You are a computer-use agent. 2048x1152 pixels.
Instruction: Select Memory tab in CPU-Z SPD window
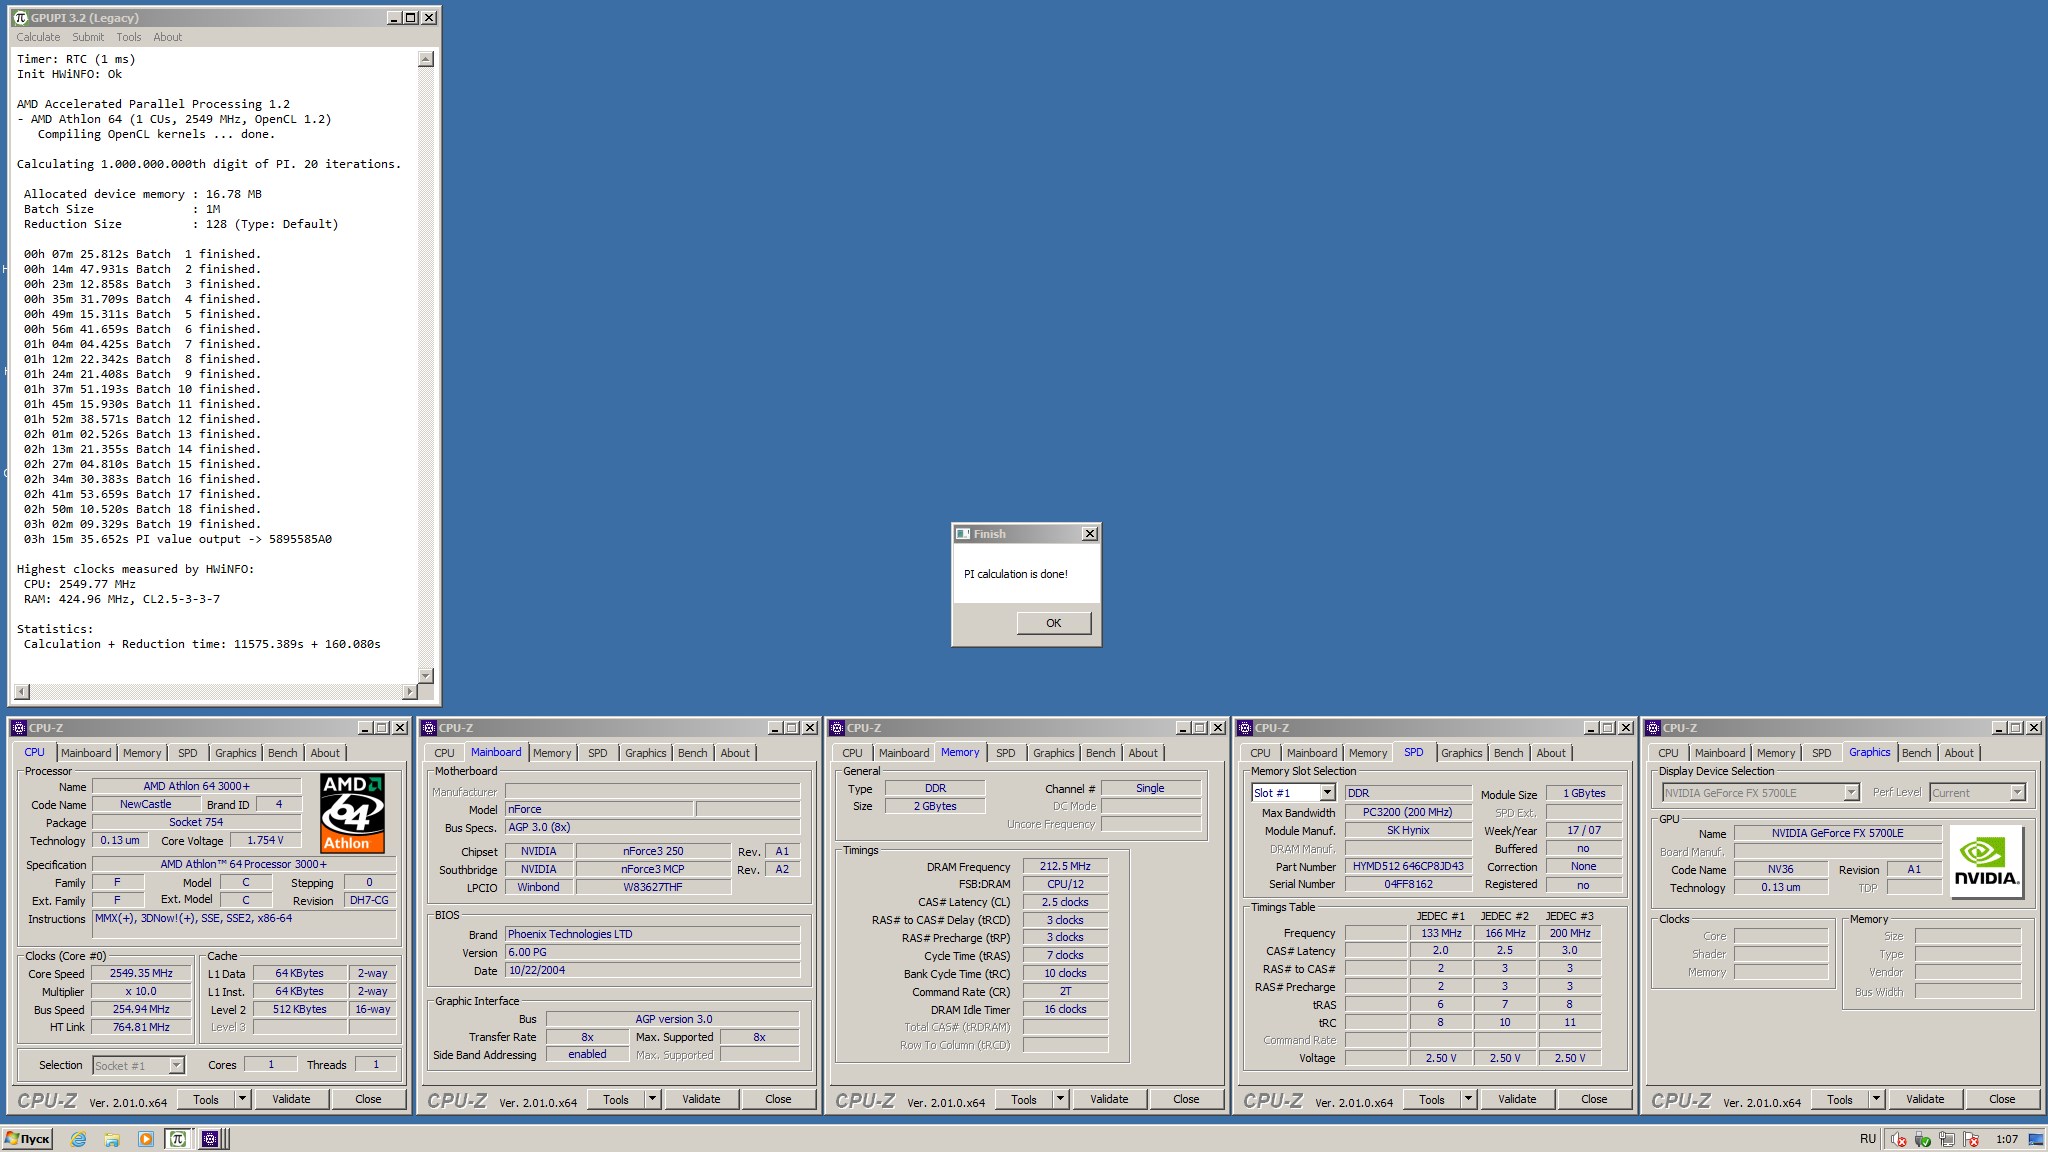coord(1368,753)
